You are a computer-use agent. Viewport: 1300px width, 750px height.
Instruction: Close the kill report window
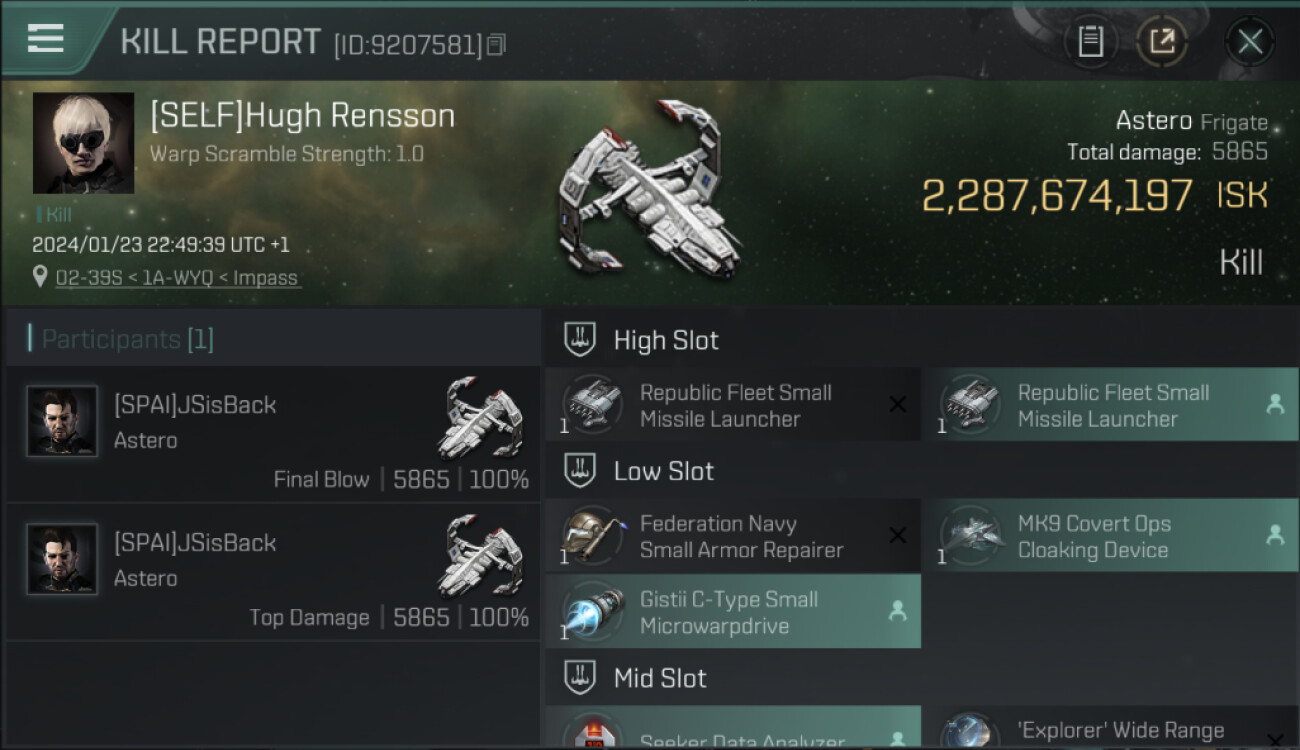(x=1249, y=42)
